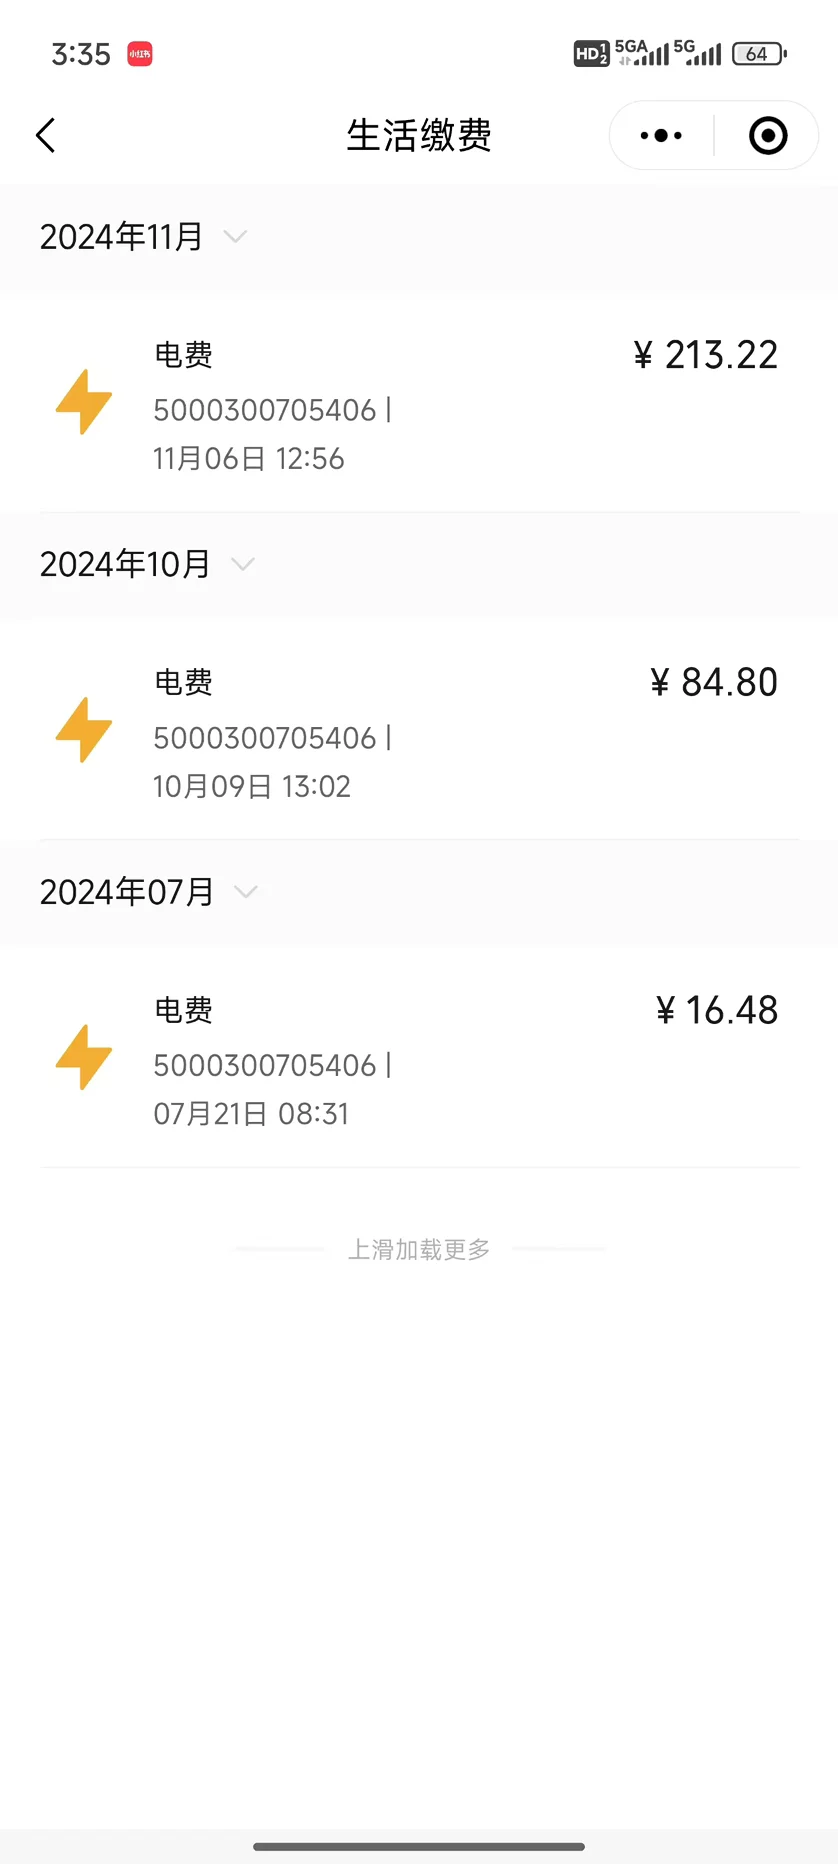838x1864 pixels.
Task: Open the ¥16.48 payment amount
Action: 717,1010
